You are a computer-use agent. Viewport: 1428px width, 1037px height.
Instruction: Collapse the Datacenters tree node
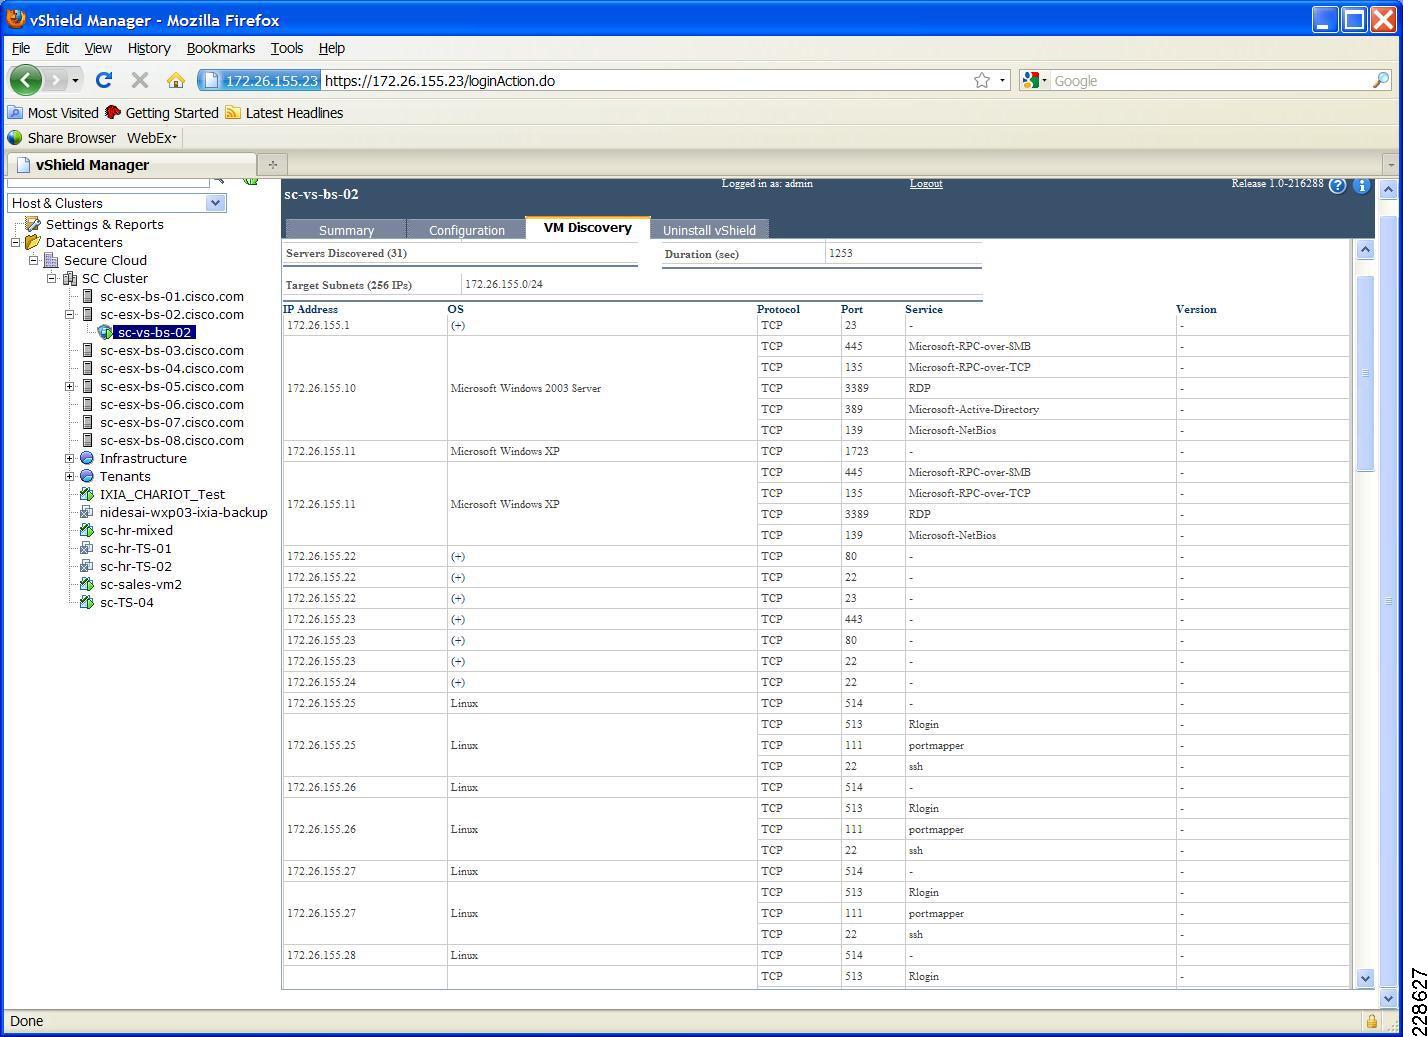(16, 242)
